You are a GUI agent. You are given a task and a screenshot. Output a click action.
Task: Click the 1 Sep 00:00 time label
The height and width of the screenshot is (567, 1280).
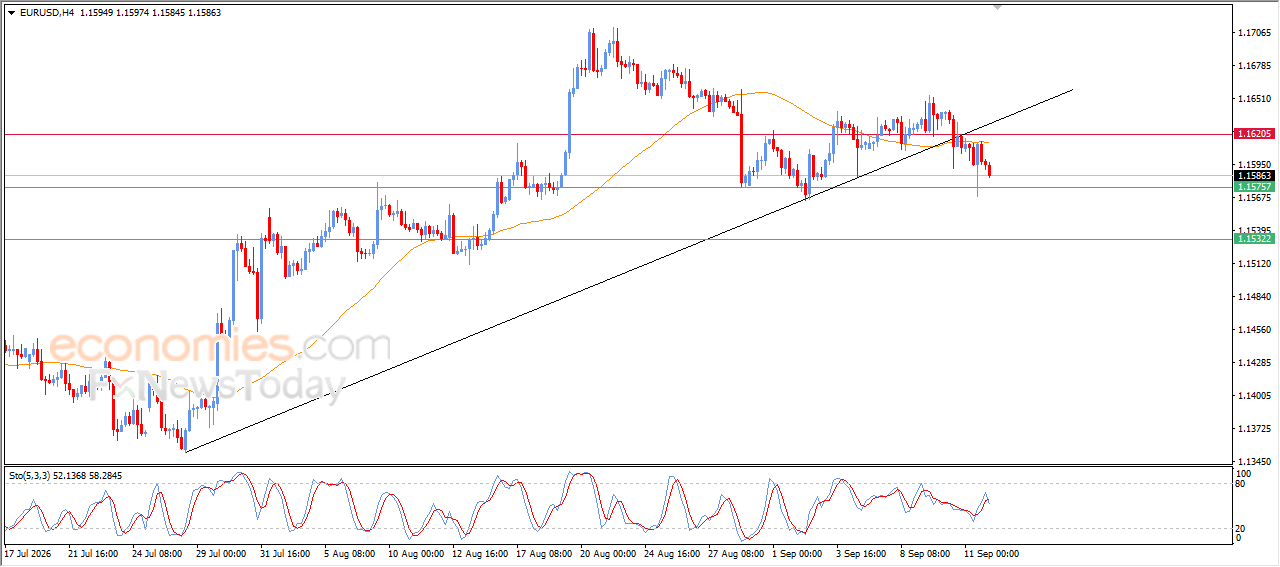[x=798, y=553]
